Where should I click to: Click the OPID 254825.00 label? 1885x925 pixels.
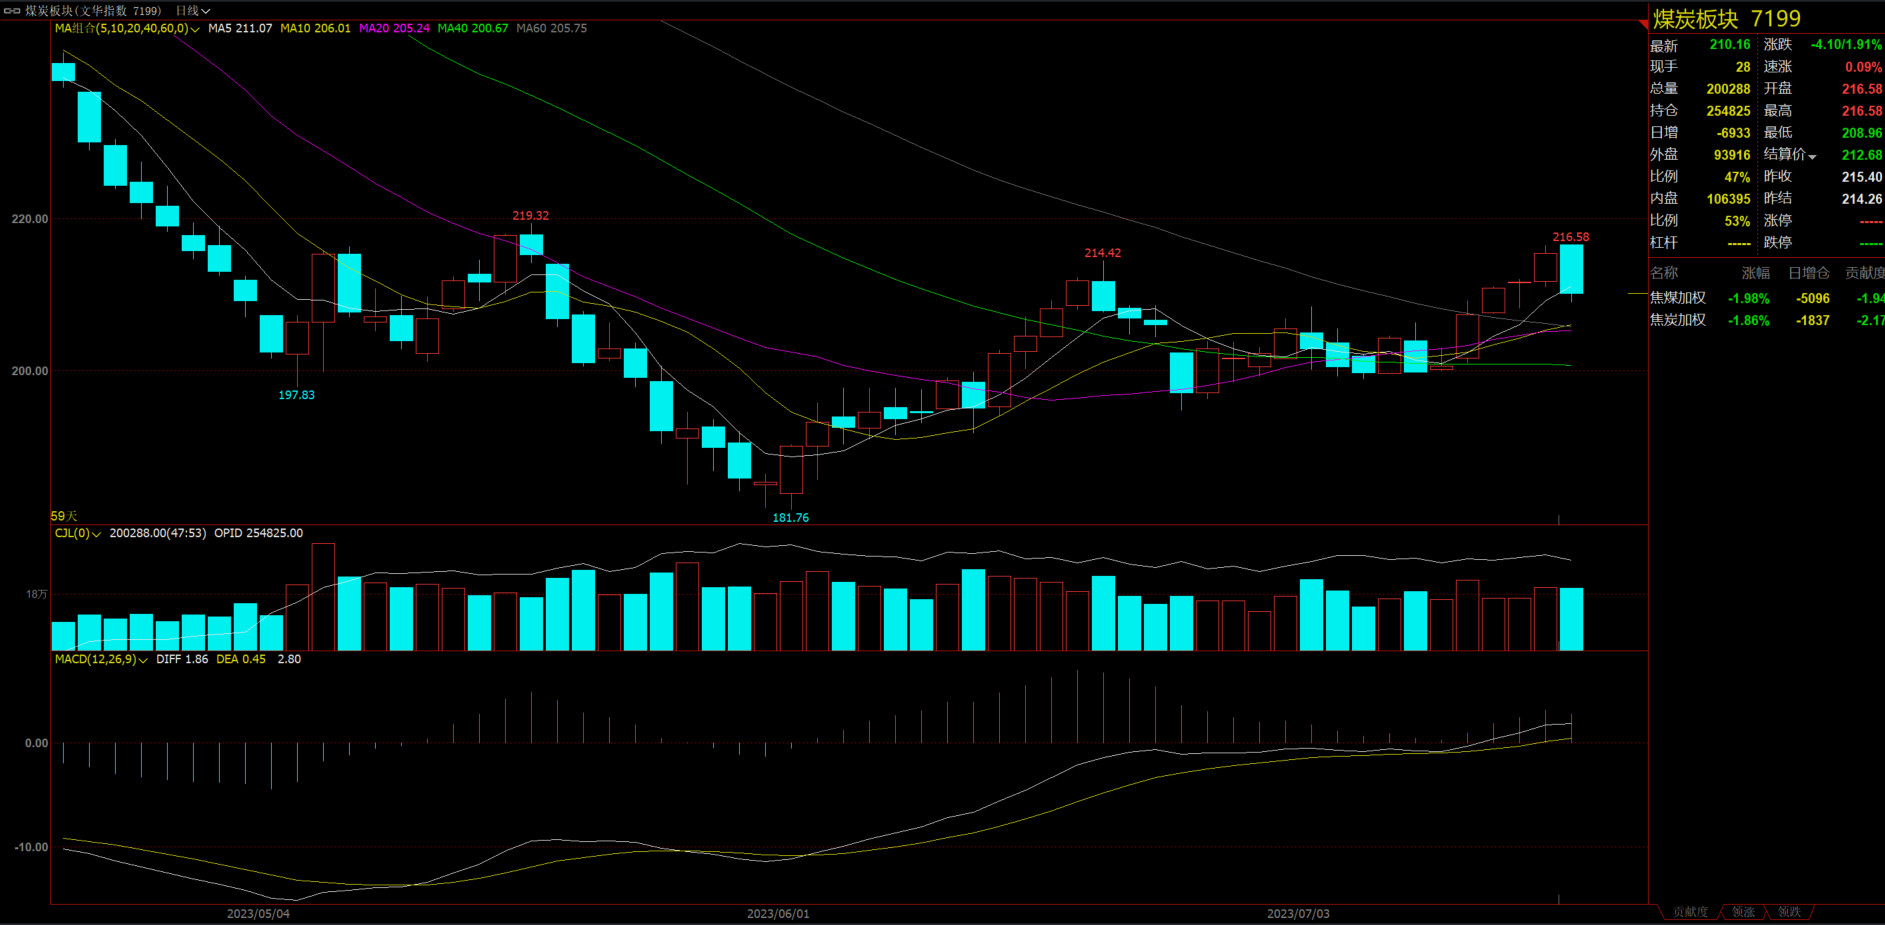(x=258, y=533)
